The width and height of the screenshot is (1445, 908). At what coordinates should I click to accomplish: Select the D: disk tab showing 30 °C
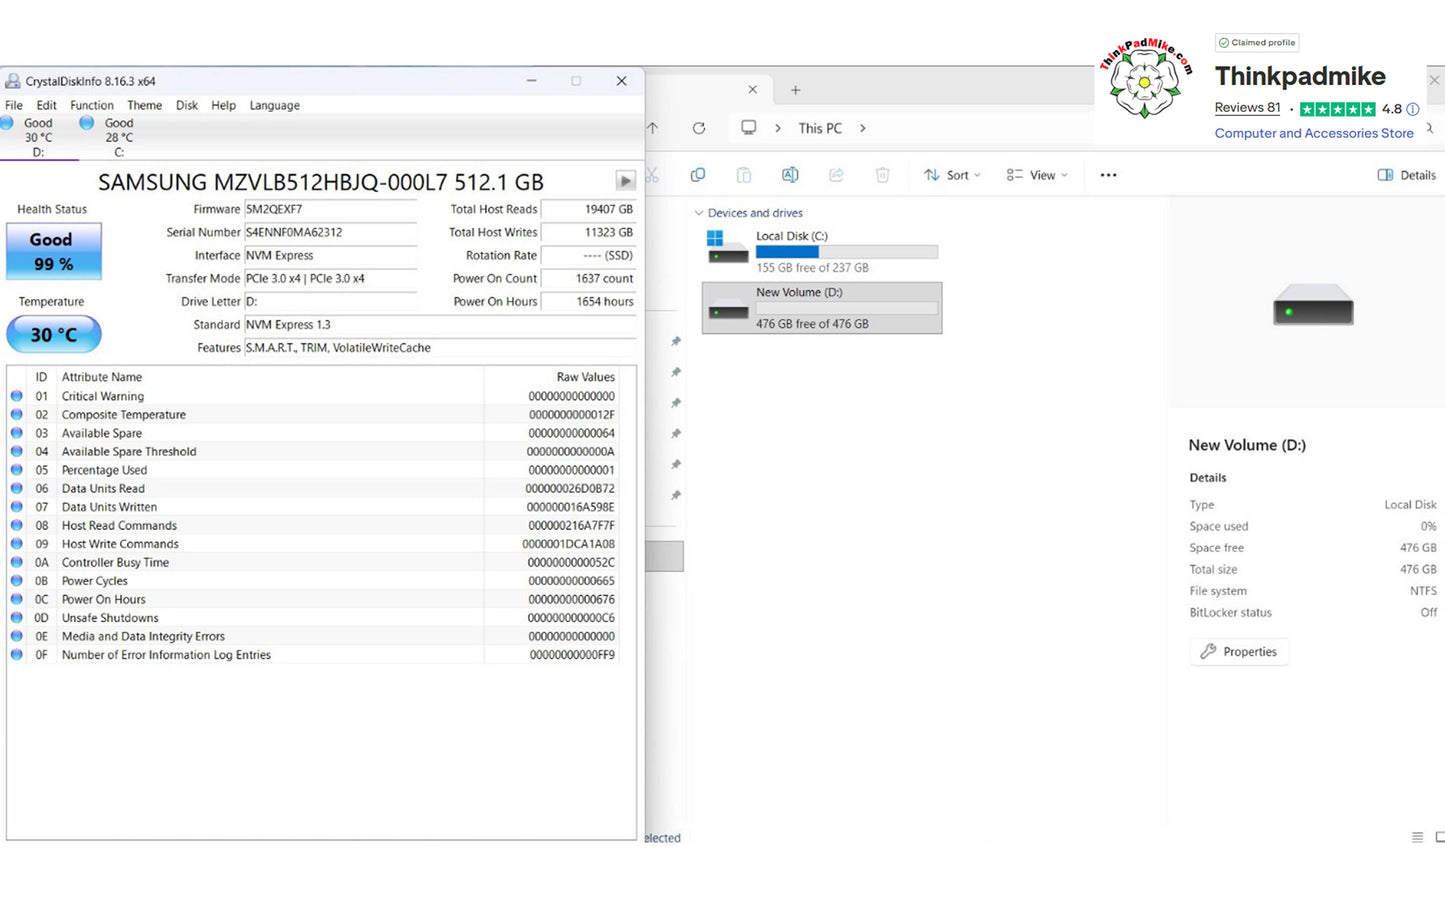click(x=38, y=138)
